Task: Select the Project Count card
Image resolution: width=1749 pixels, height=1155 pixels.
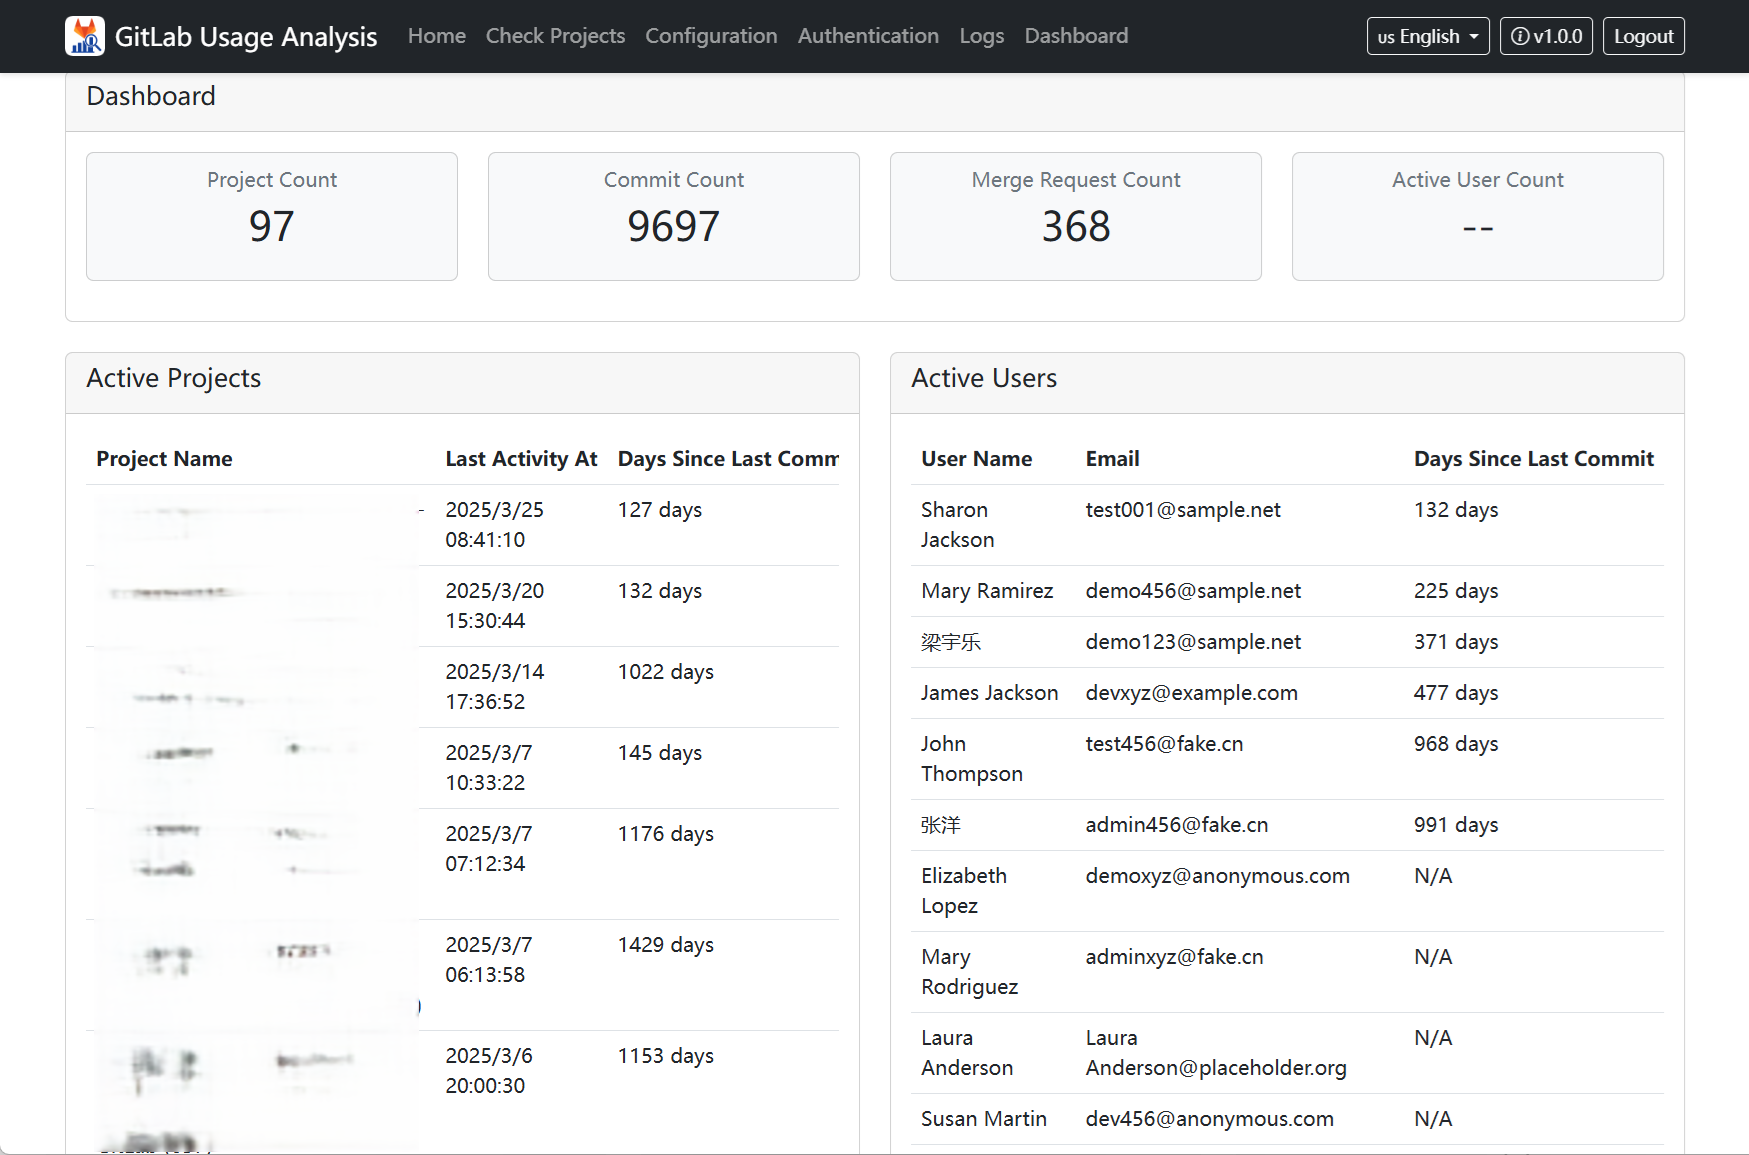Action: click(272, 216)
